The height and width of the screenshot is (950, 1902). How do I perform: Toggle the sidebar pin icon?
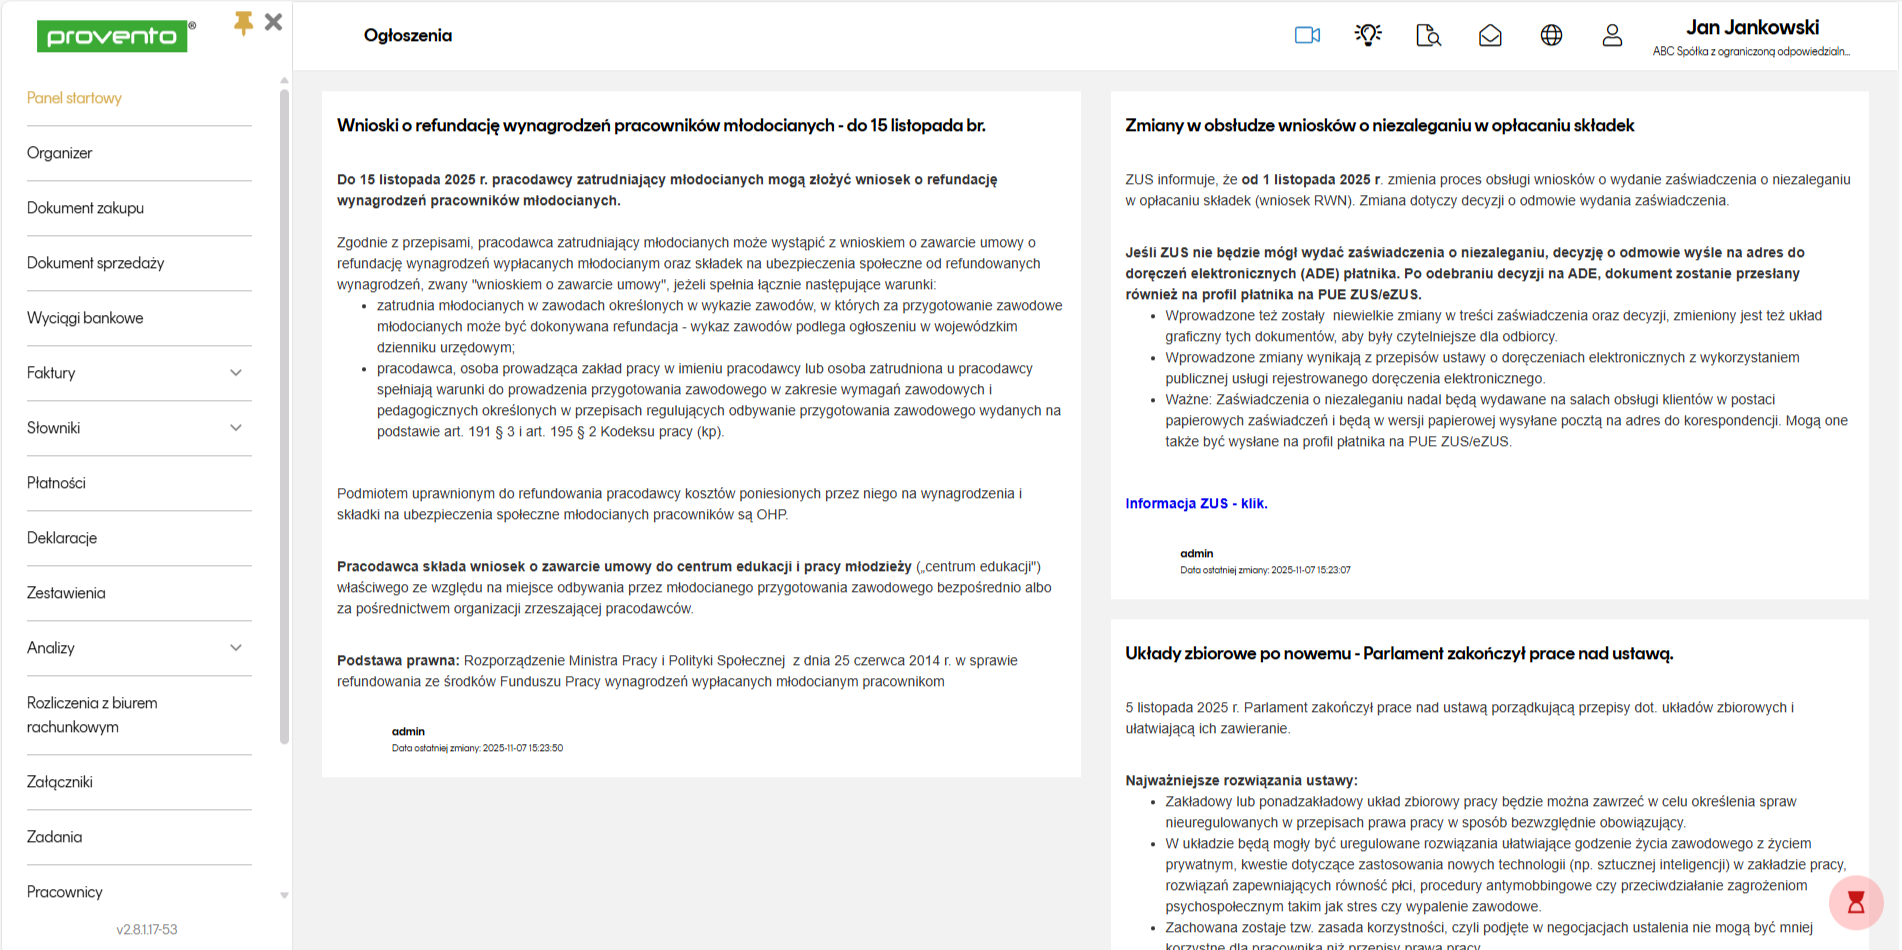(x=243, y=23)
